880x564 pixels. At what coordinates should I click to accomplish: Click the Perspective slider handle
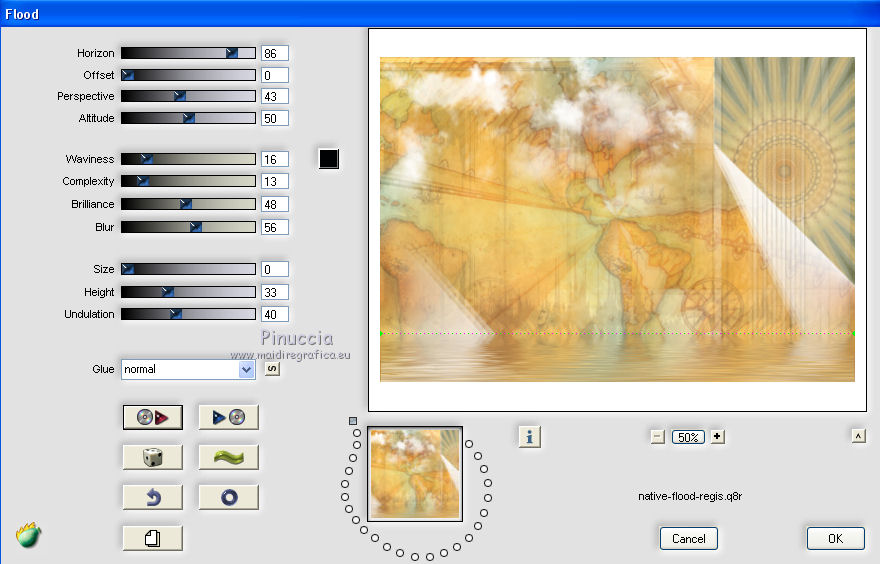pyautogui.click(x=180, y=96)
